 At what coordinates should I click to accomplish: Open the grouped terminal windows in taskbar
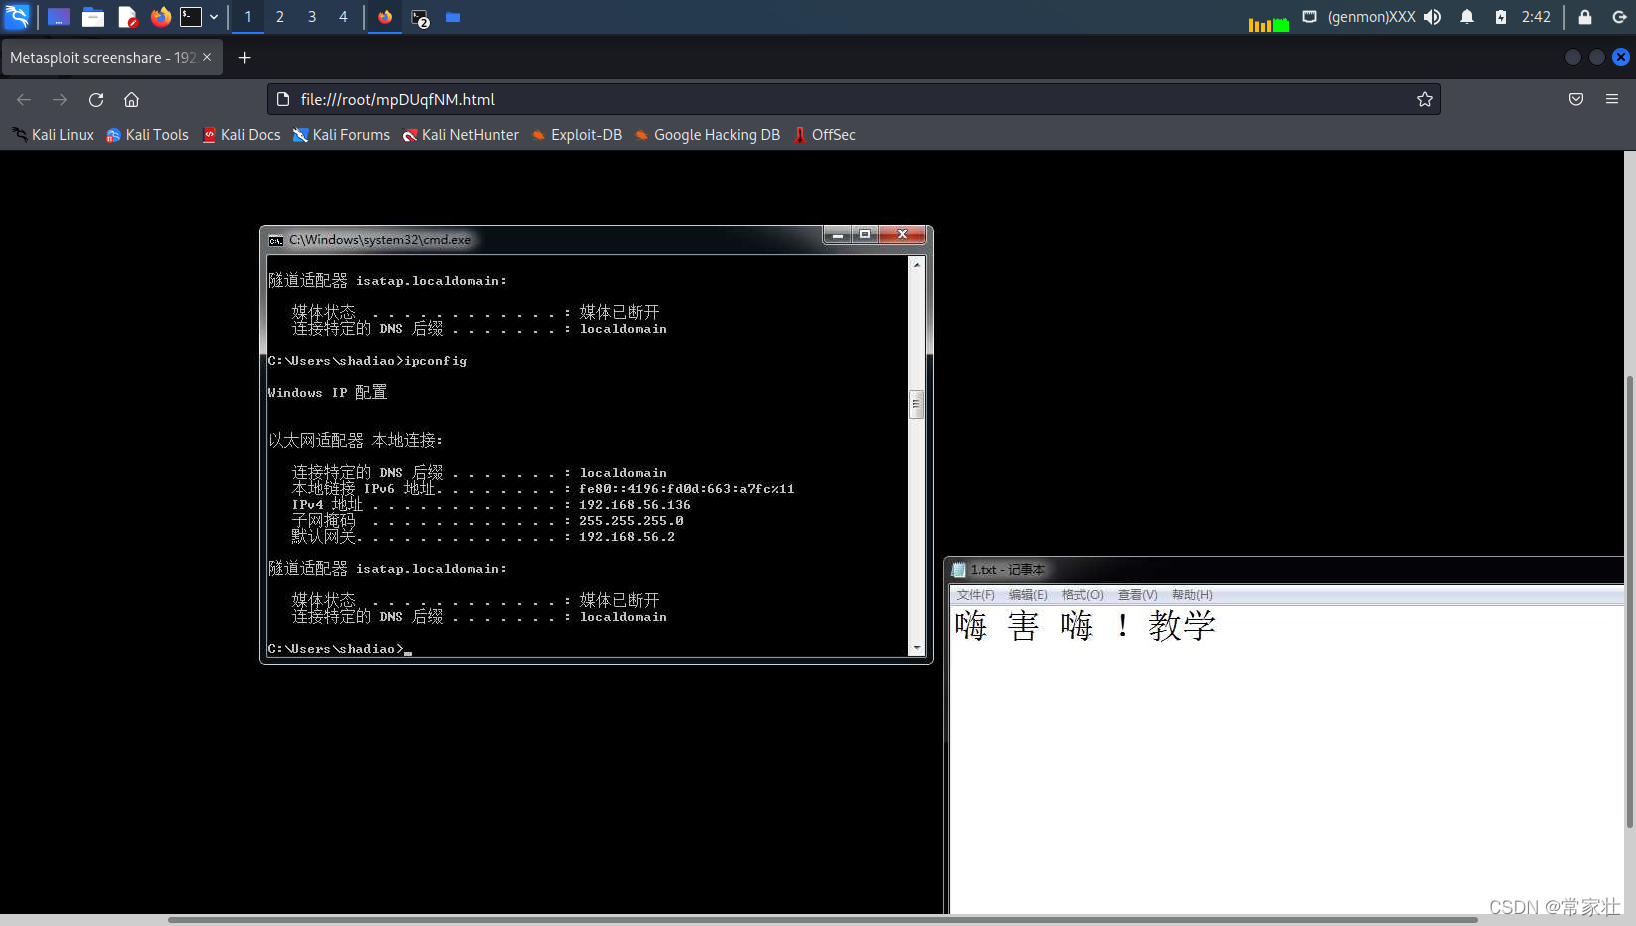click(x=420, y=18)
